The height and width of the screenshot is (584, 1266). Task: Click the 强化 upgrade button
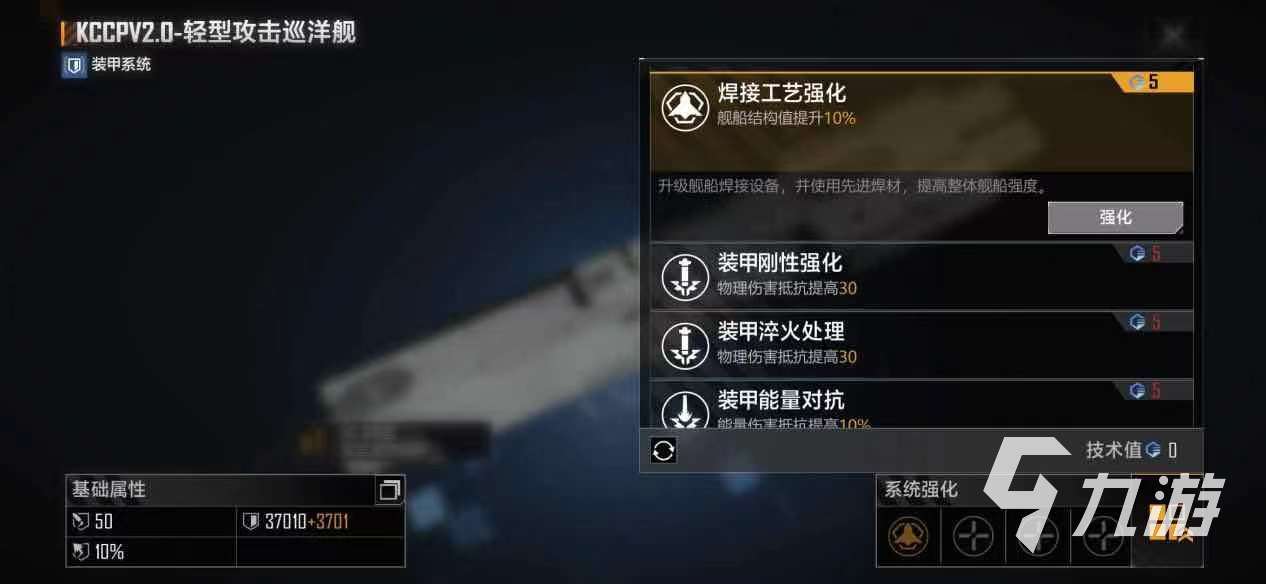1115,217
